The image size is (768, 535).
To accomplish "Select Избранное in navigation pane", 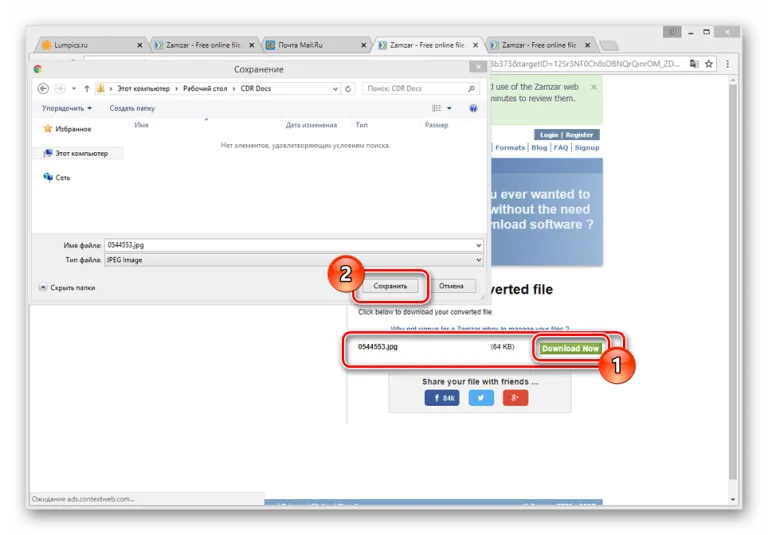I will click(x=68, y=129).
